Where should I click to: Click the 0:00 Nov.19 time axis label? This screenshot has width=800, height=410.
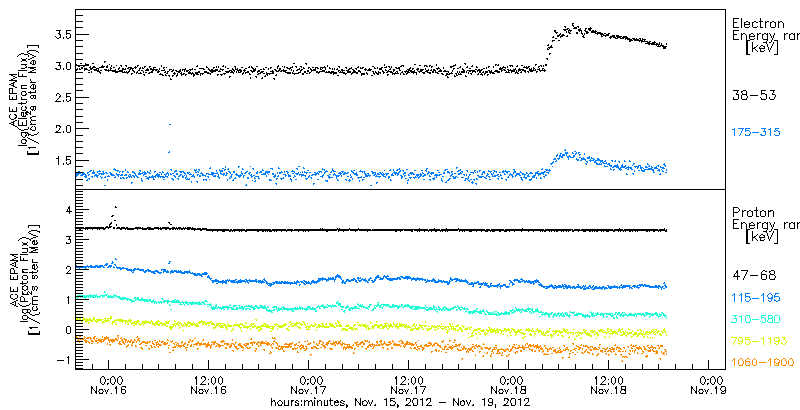pyautogui.click(x=709, y=386)
